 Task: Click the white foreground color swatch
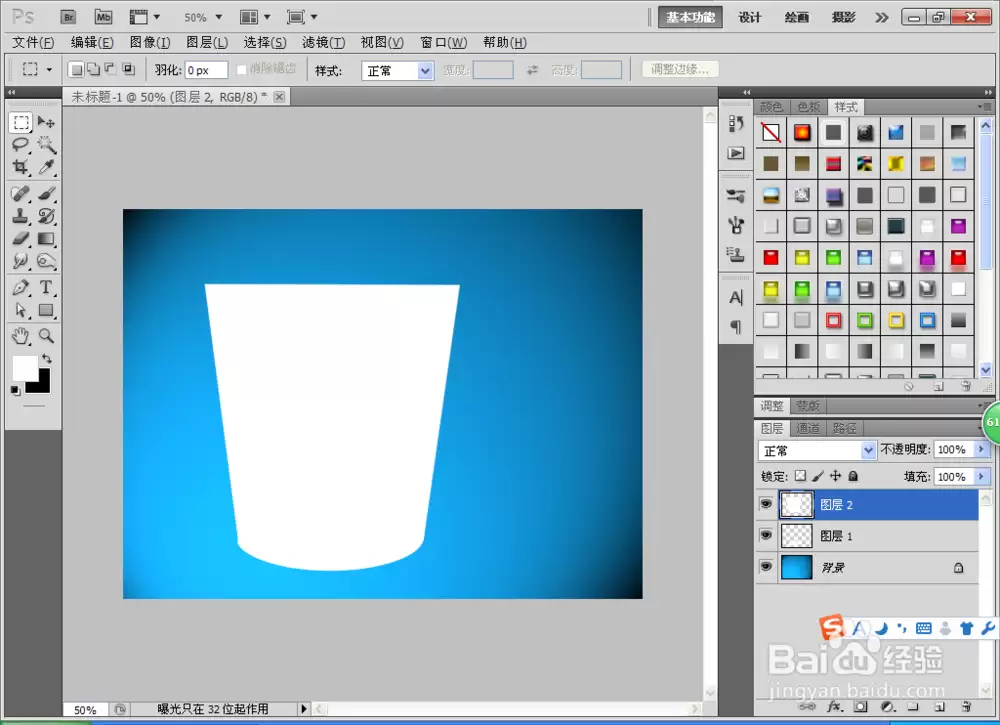click(25, 368)
